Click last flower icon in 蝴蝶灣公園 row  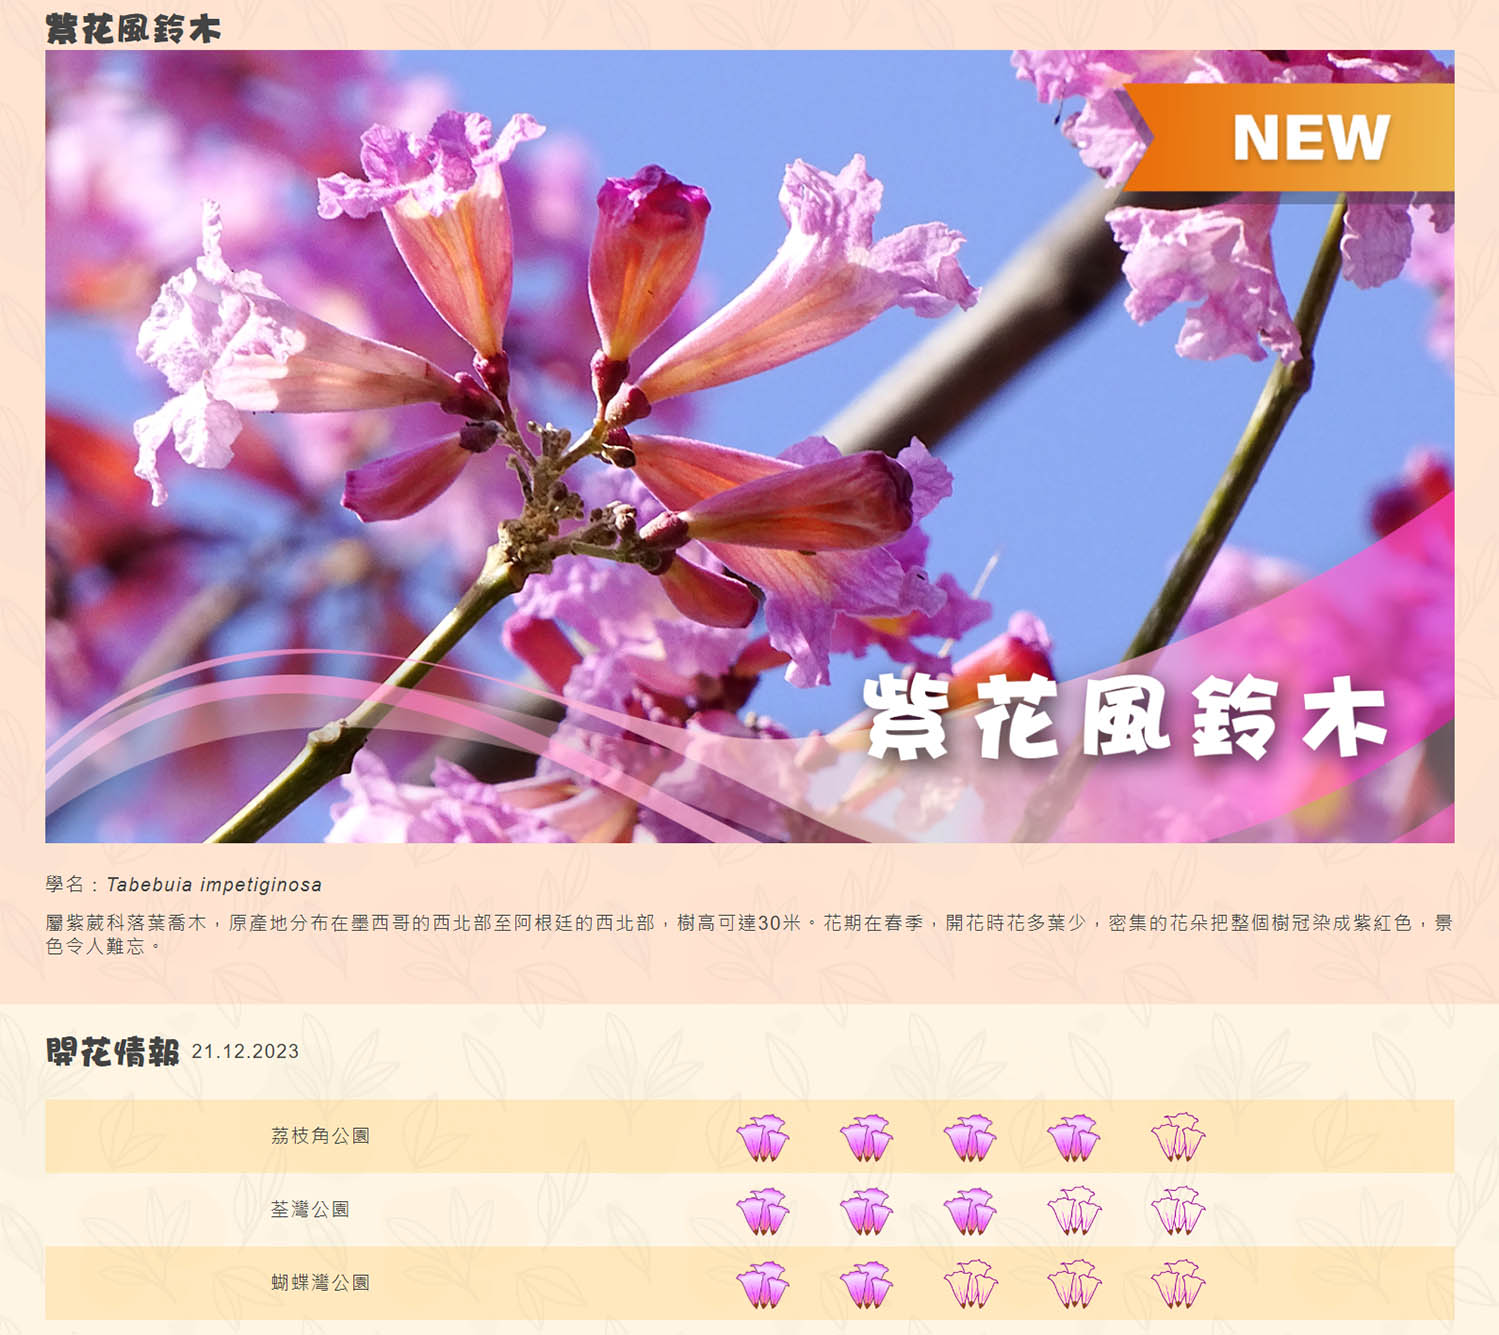click(1177, 1284)
